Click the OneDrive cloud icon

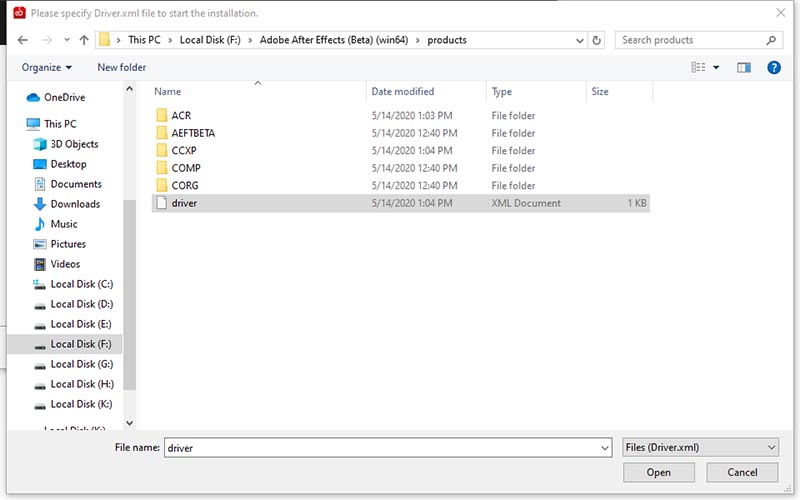[33, 97]
